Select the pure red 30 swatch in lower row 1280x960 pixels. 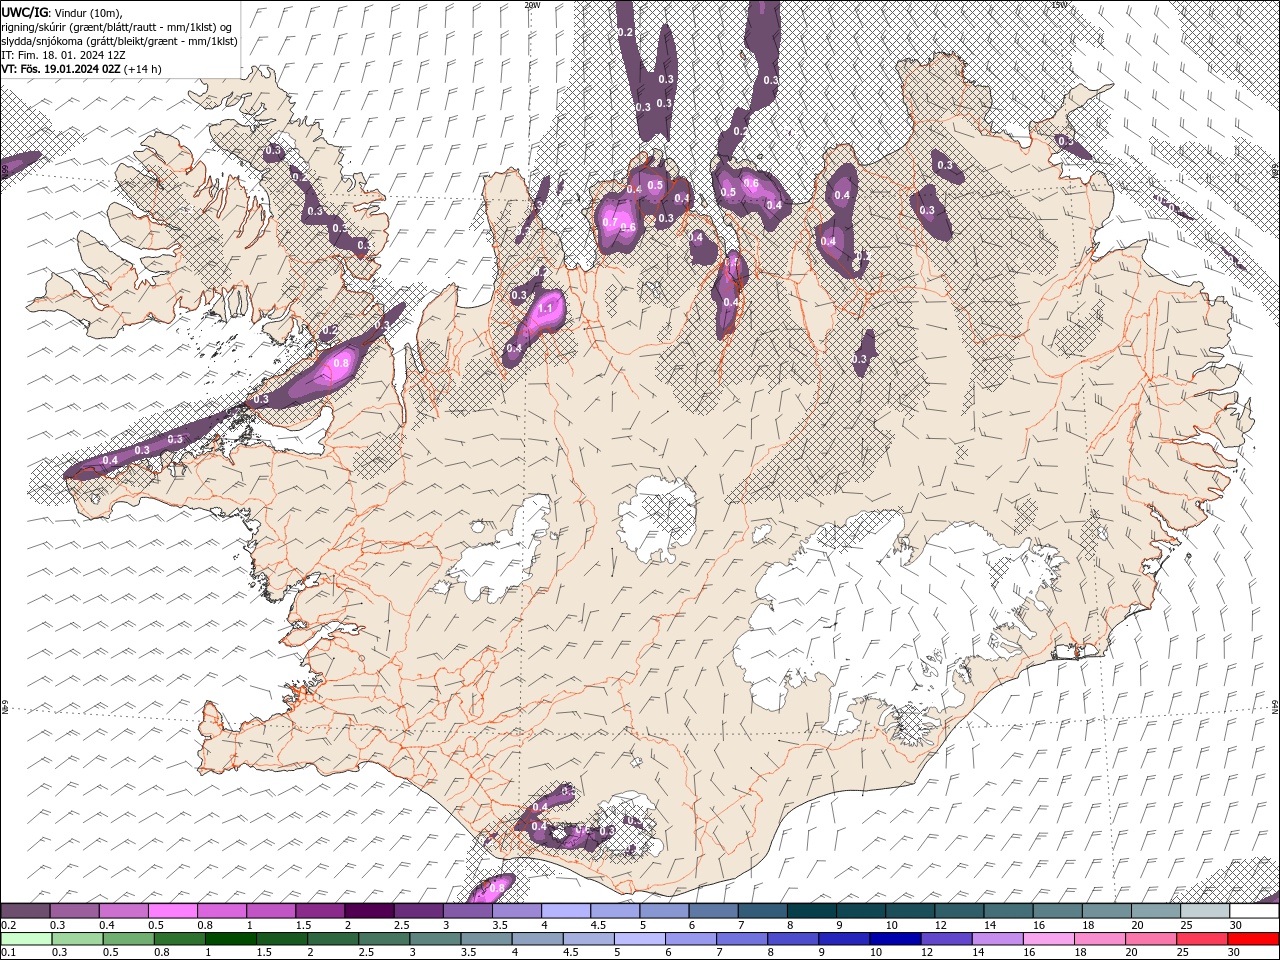(x=1253, y=939)
